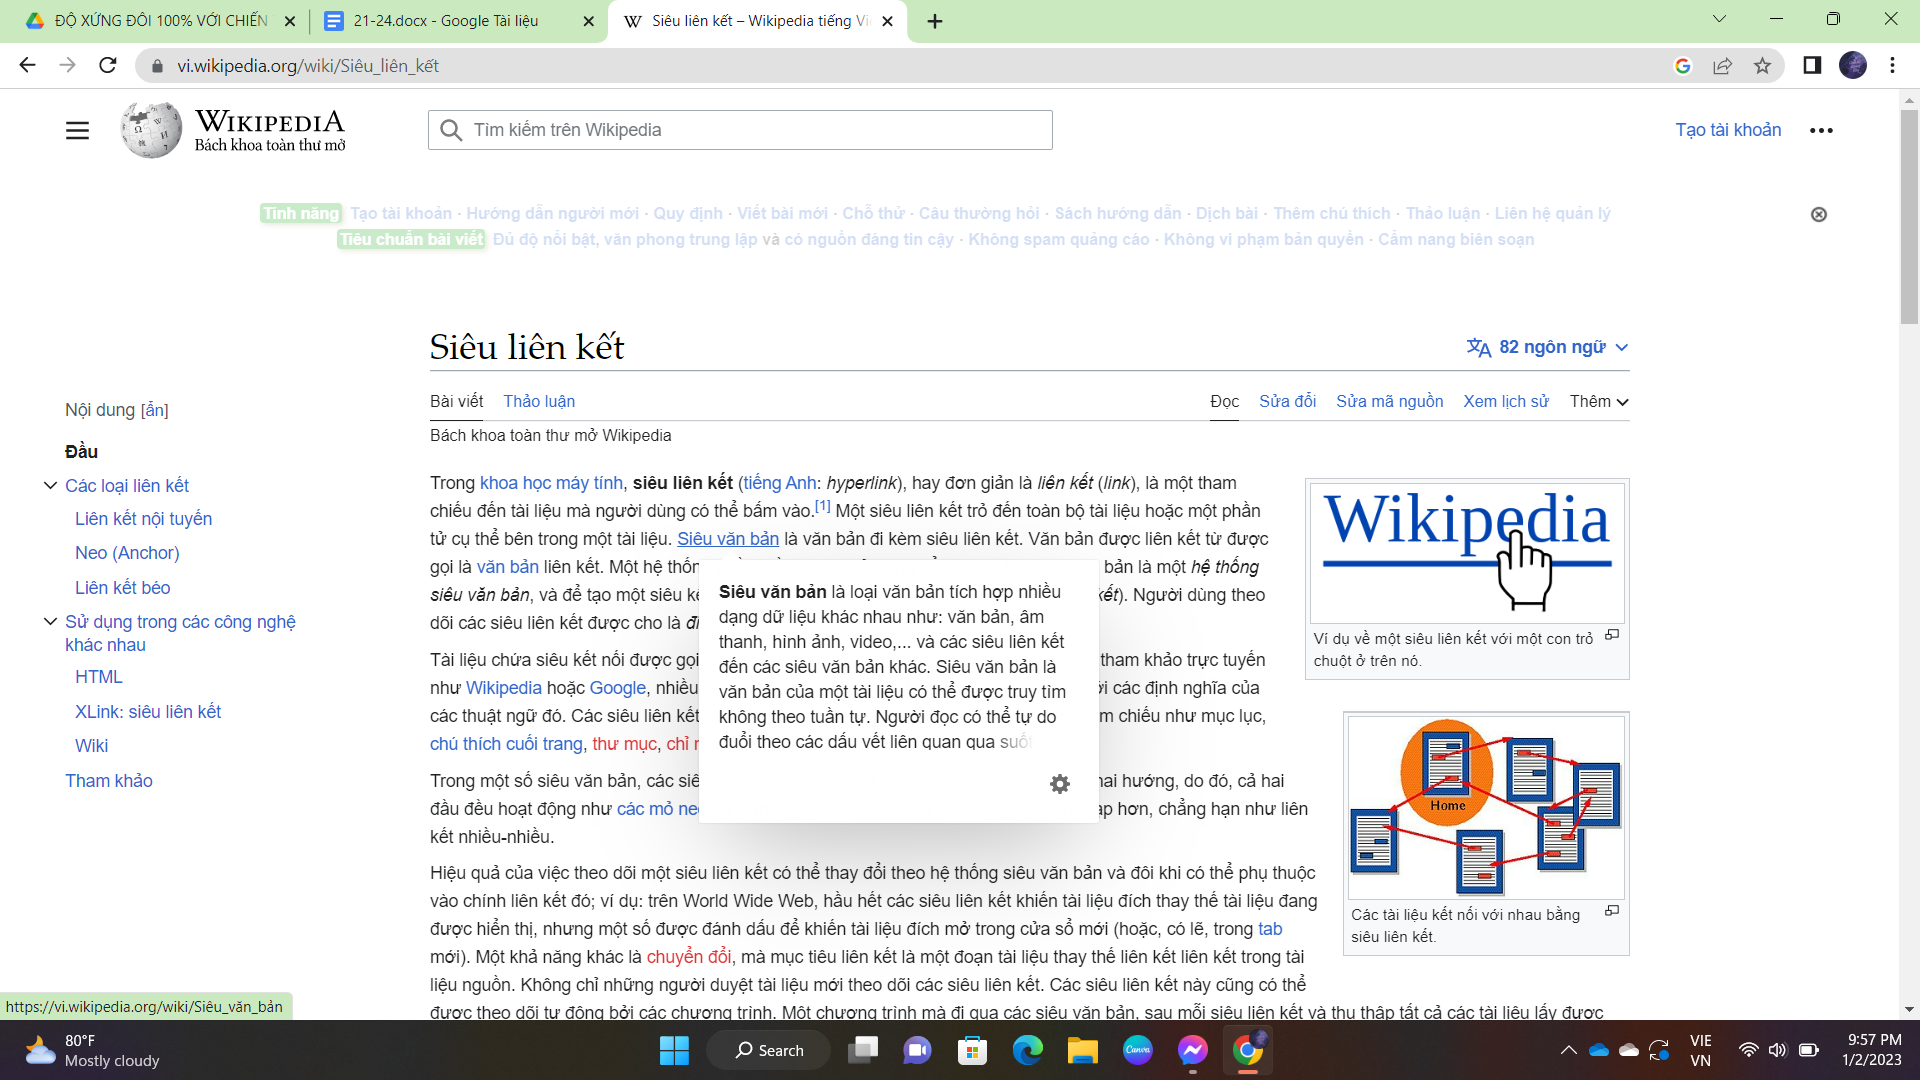Jump to the HTML section
Screen dimensions: 1920x1080
pos(99,677)
